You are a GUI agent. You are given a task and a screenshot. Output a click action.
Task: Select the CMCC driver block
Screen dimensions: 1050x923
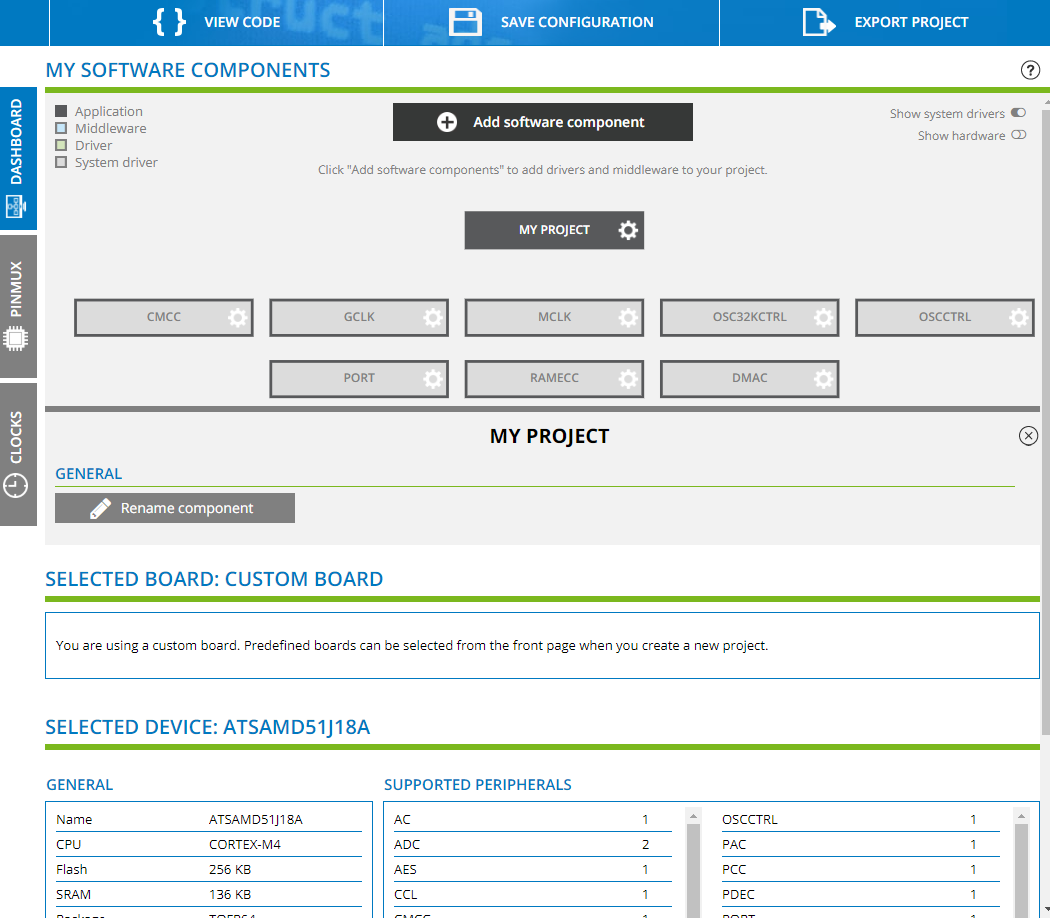(163, 317)
